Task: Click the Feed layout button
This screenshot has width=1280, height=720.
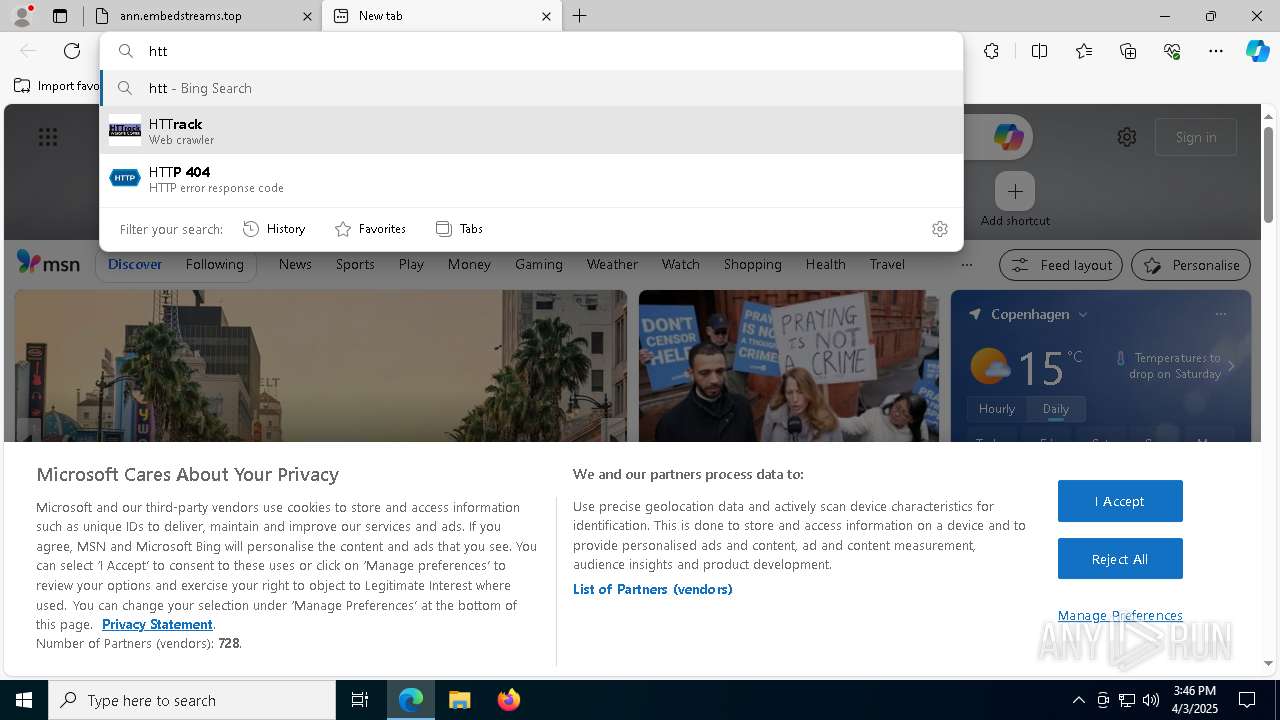Action: (x=1061, y=265)
